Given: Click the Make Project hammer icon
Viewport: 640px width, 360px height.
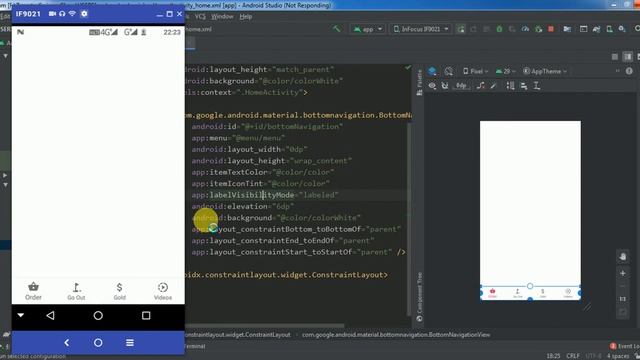Looking at the screenshot, I should 337,29.
